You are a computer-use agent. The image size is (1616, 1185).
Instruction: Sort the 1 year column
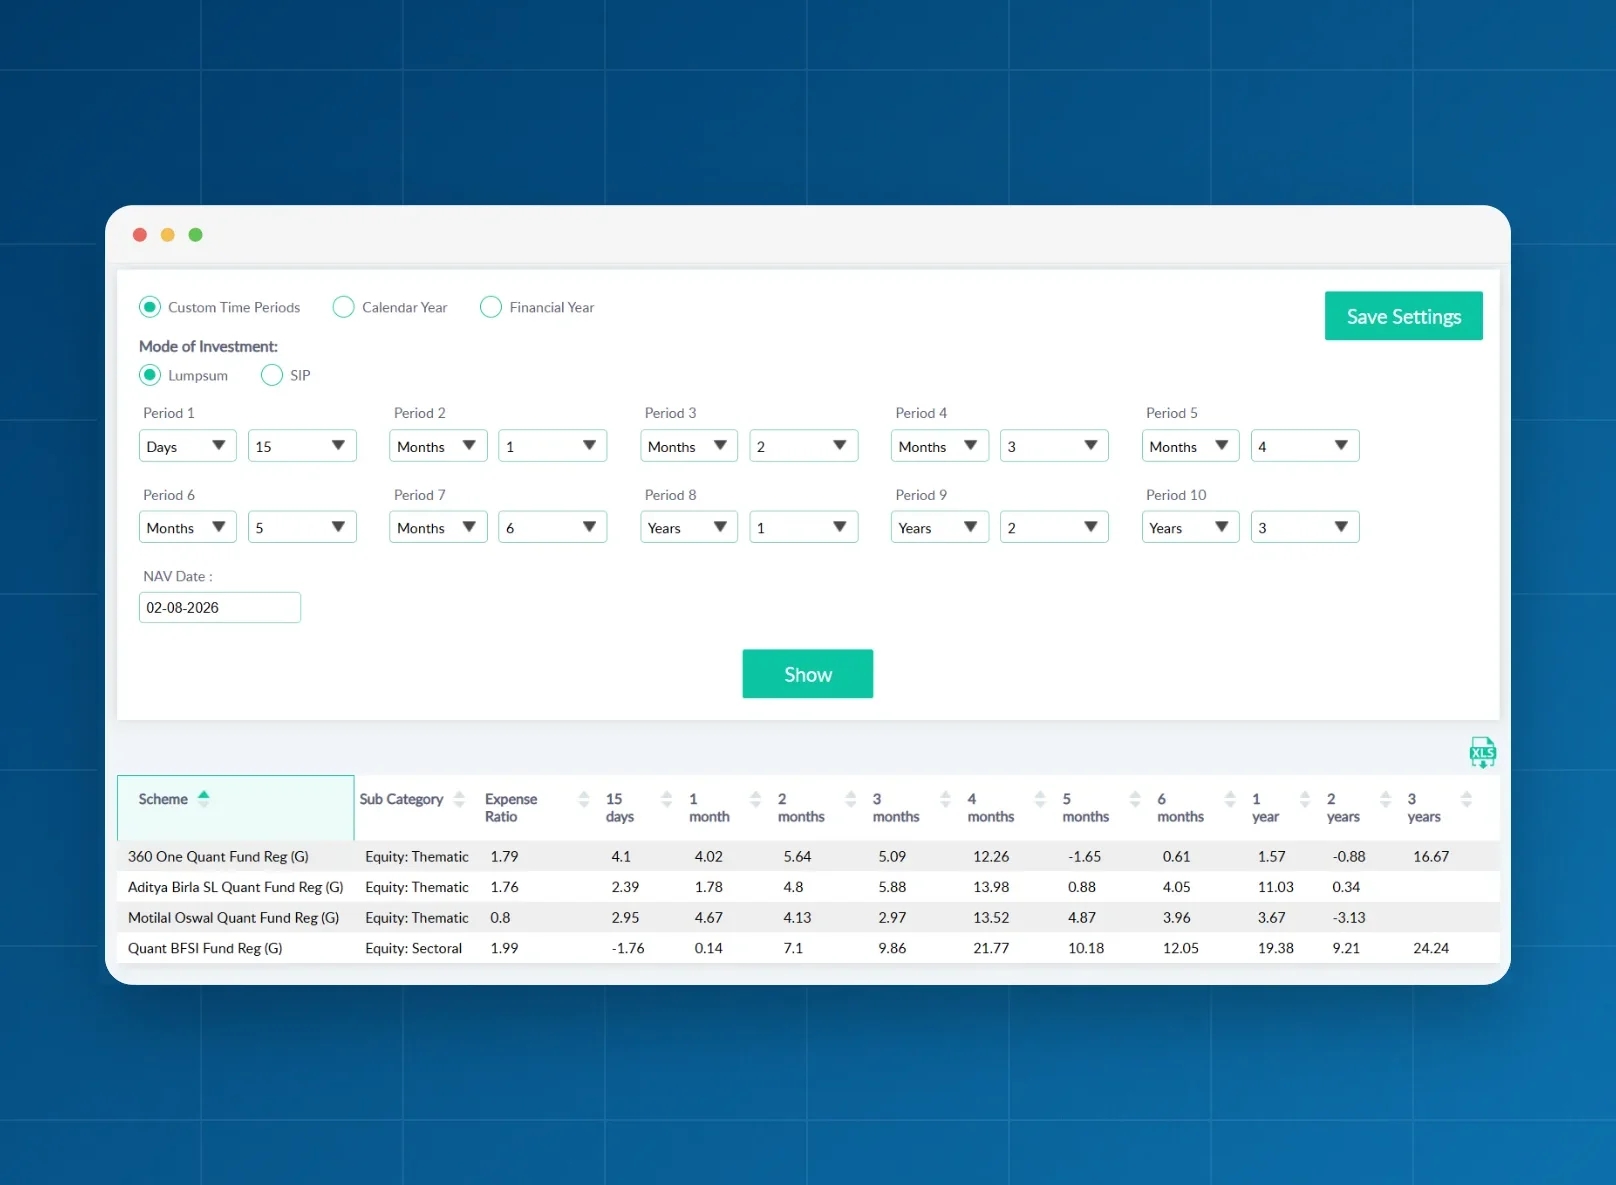1305,798
